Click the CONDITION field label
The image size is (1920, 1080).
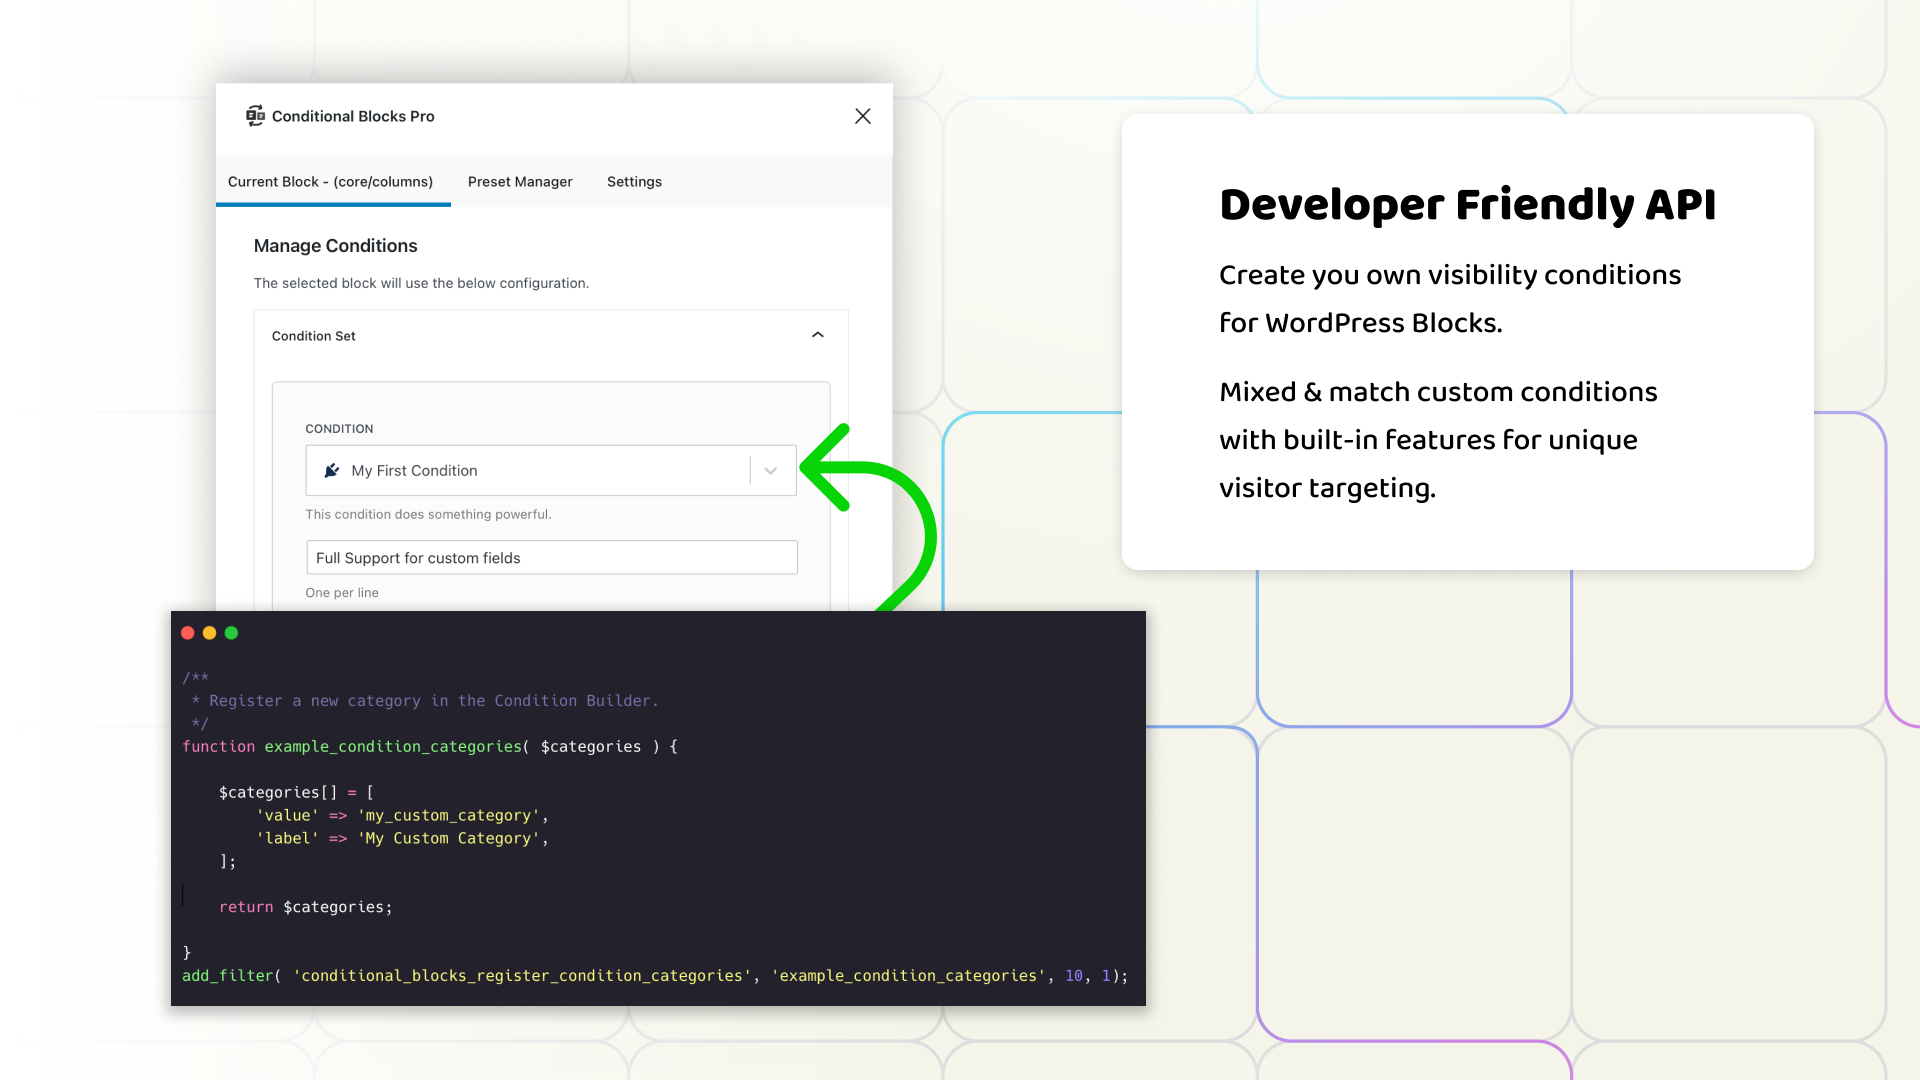(x=339, y=429)
